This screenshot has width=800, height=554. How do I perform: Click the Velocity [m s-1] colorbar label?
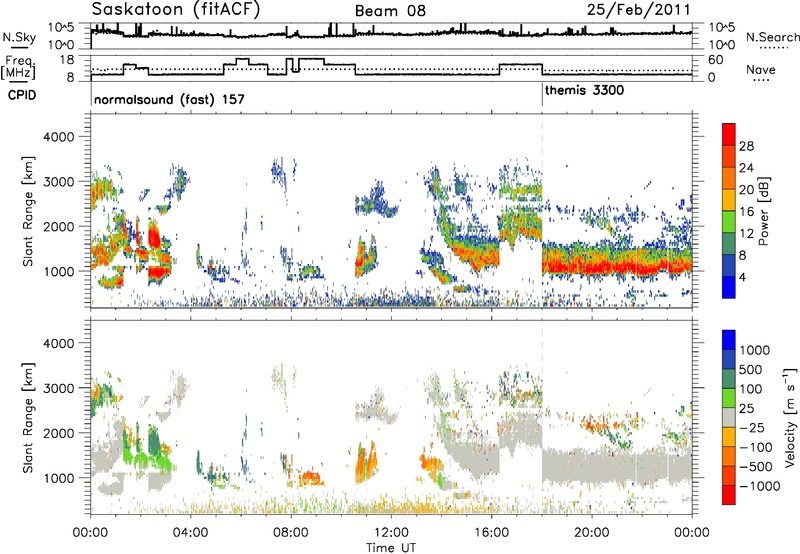coord(790,417)
